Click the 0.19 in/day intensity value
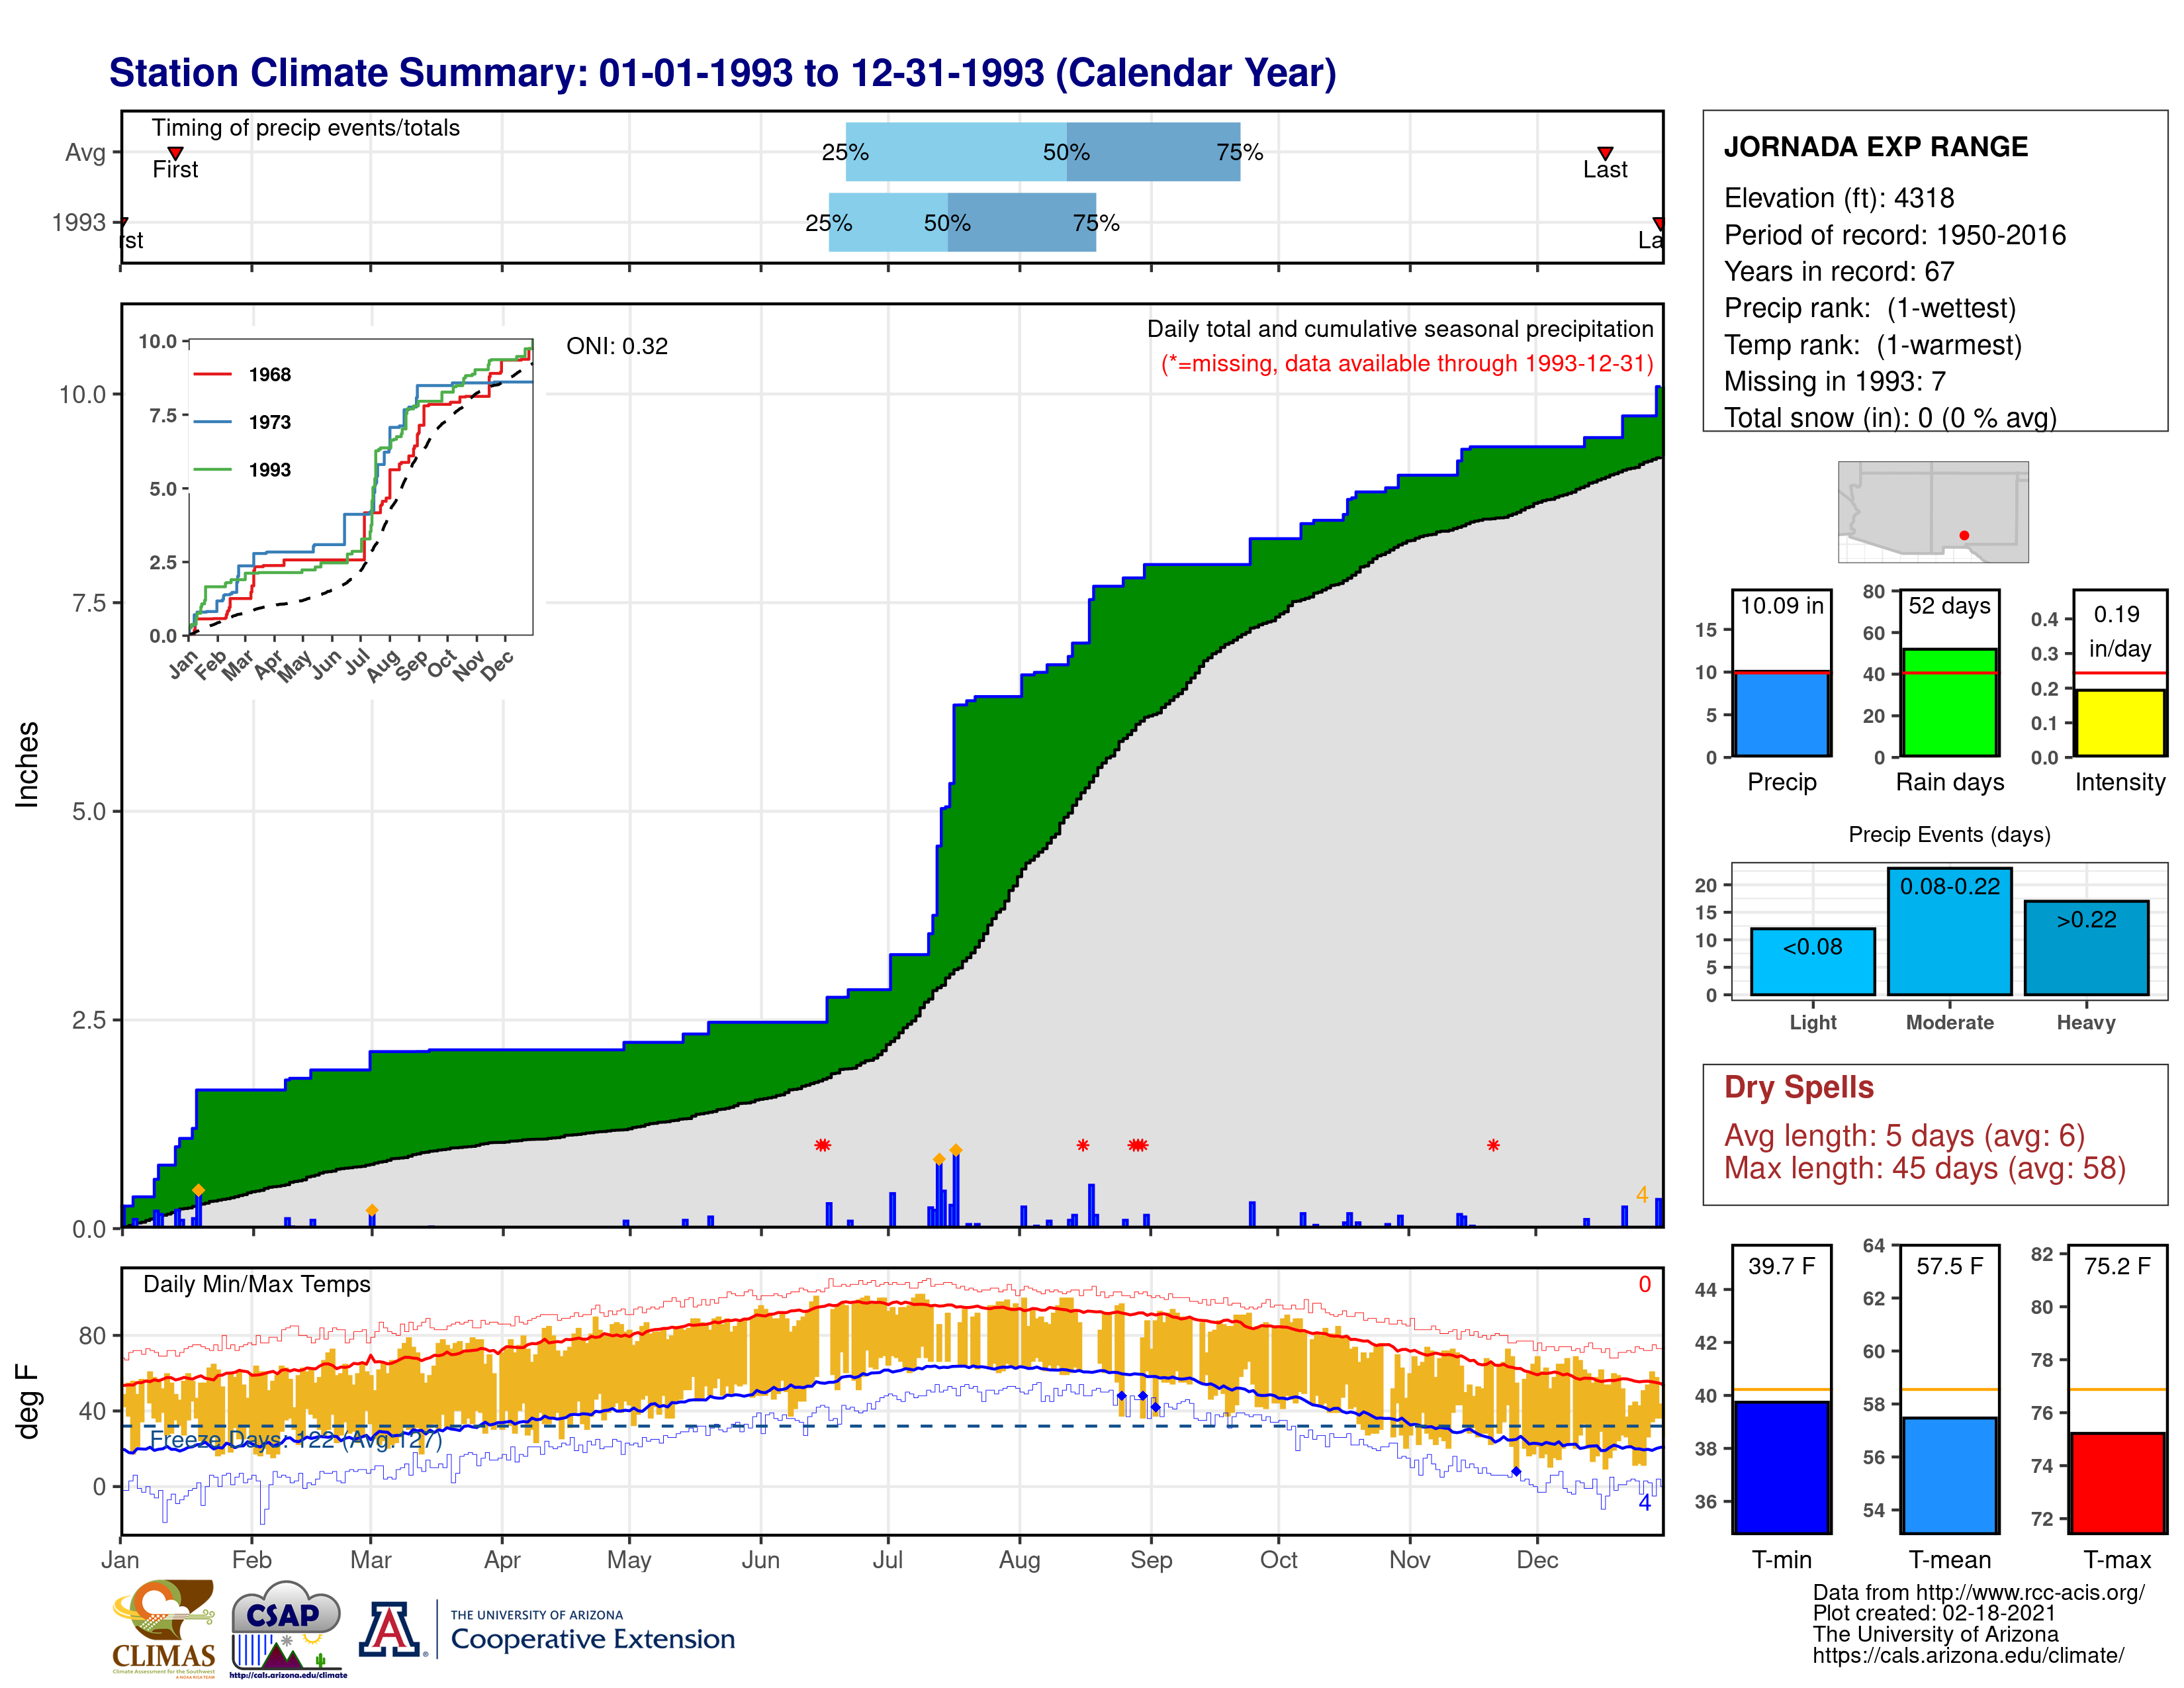 (x=2119, y=631)
